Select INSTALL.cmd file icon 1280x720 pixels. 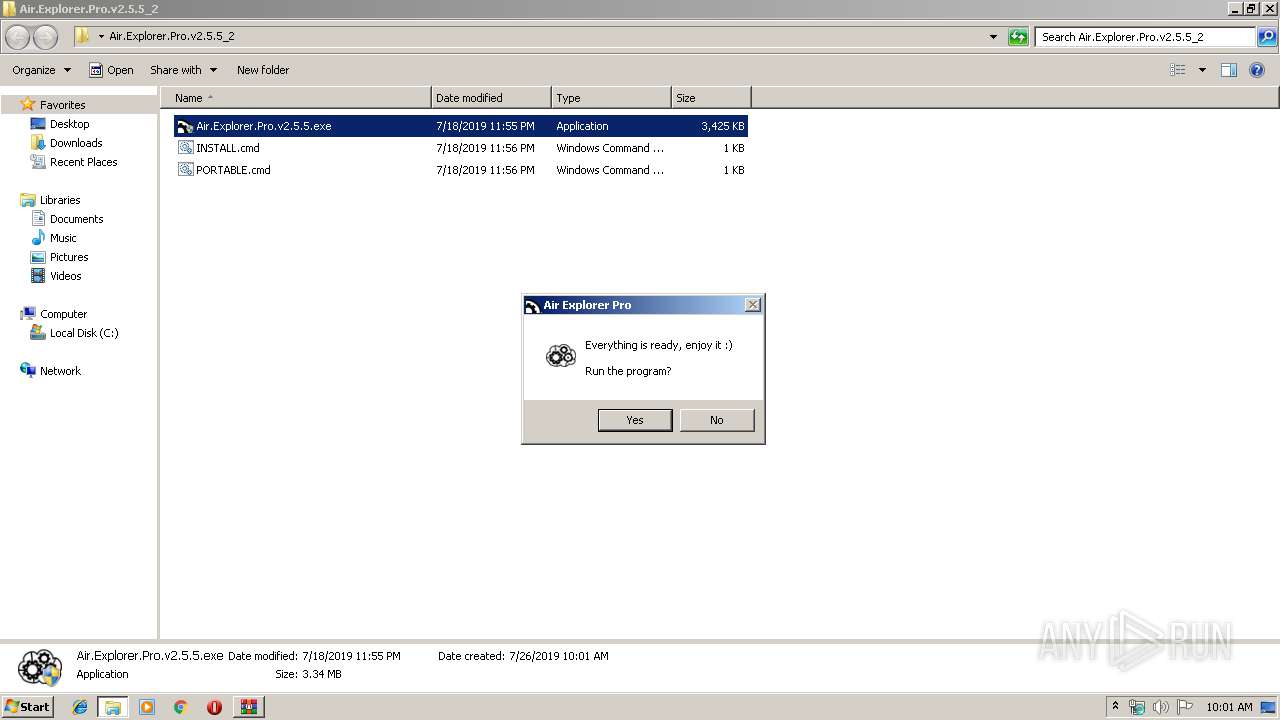[x=185, y=148]
